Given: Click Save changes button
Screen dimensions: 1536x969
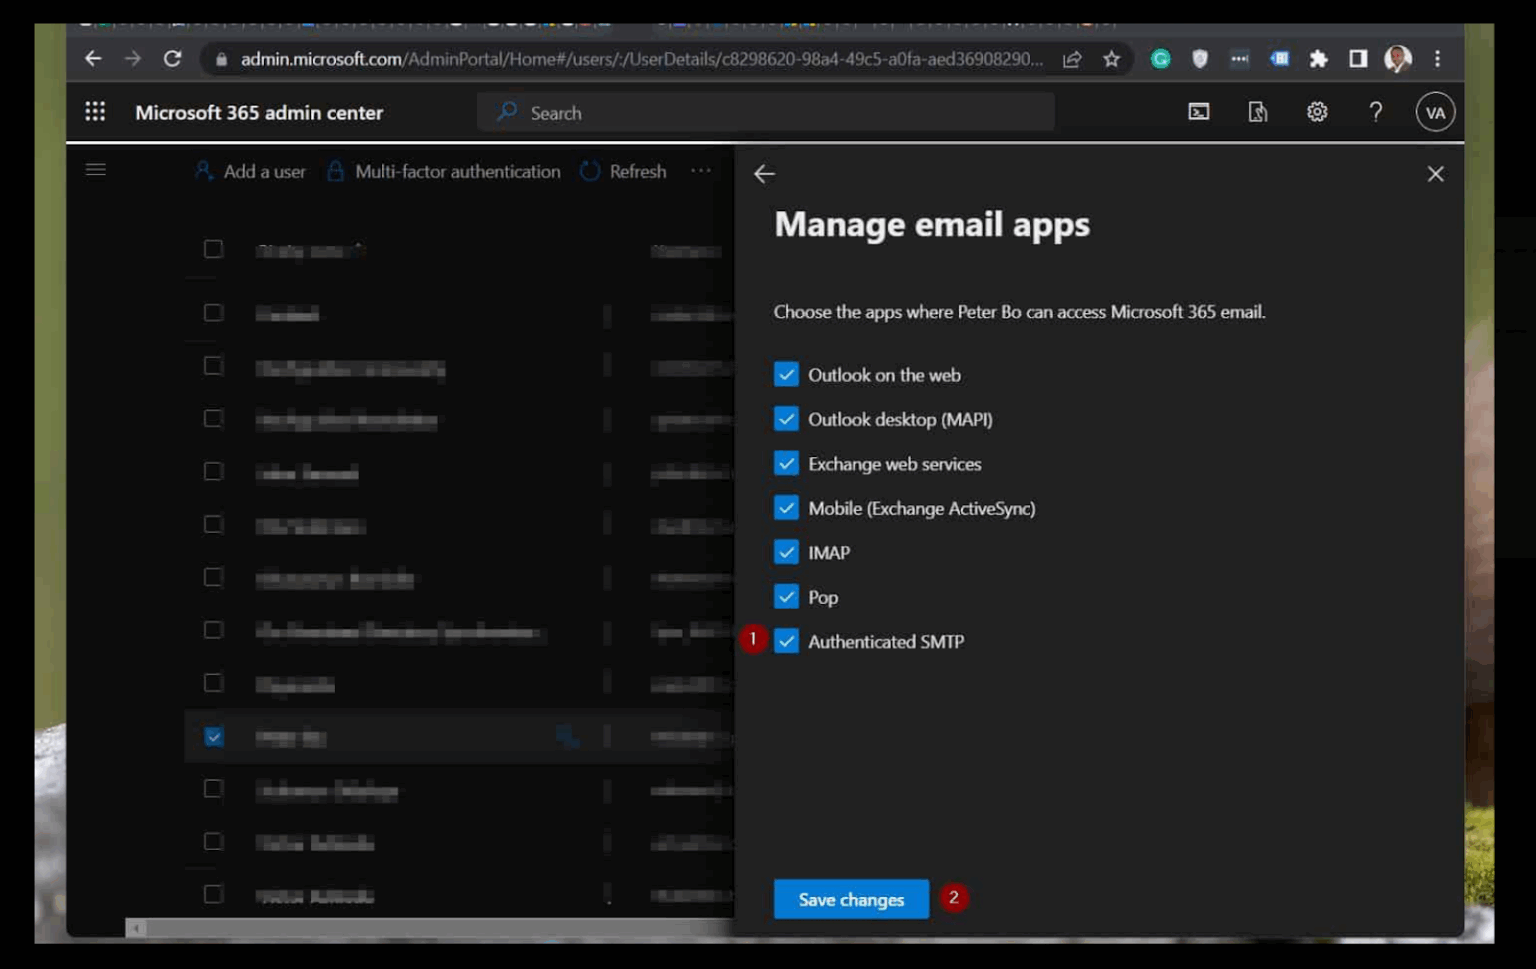Looking at the screenshot, I should [851, 898].
